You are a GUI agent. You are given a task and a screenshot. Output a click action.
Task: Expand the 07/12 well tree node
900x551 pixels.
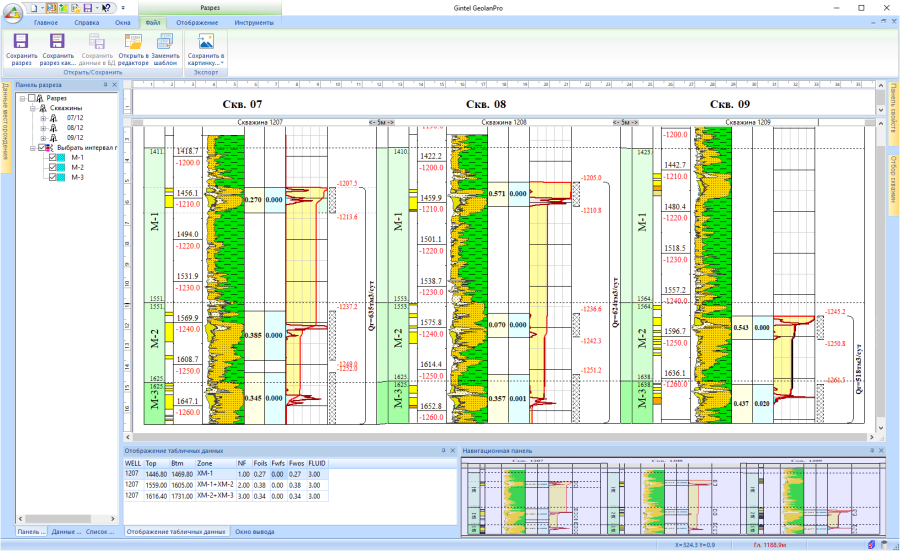pos(43,118)
